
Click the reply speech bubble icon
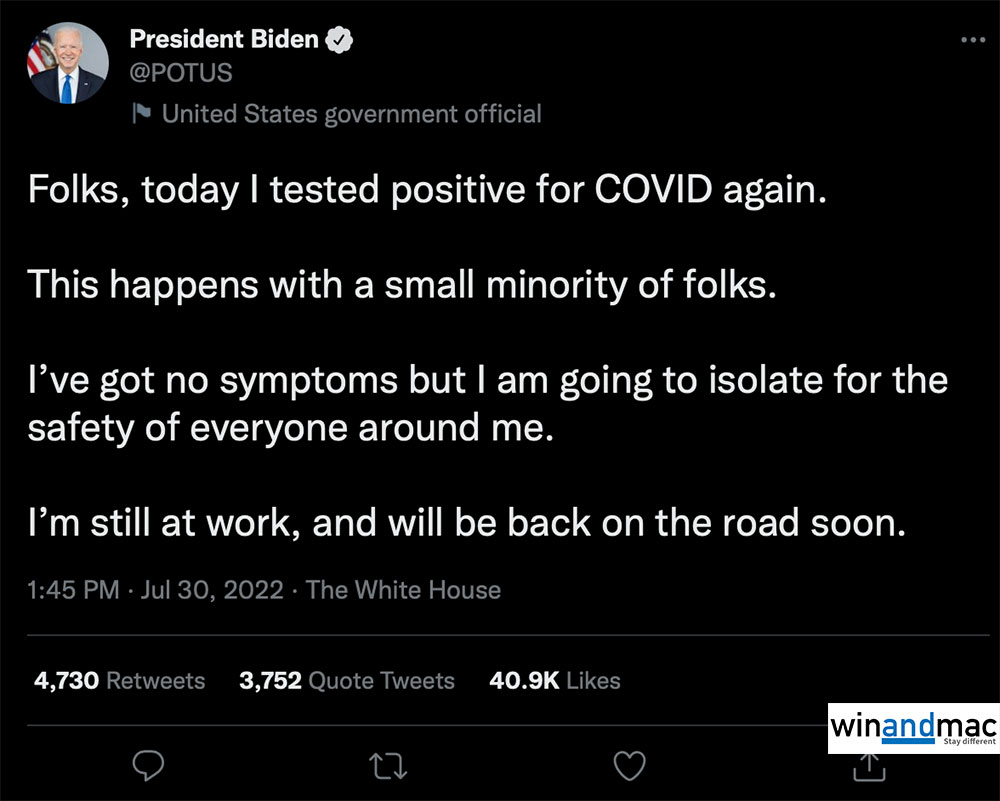tap(148, 766)
